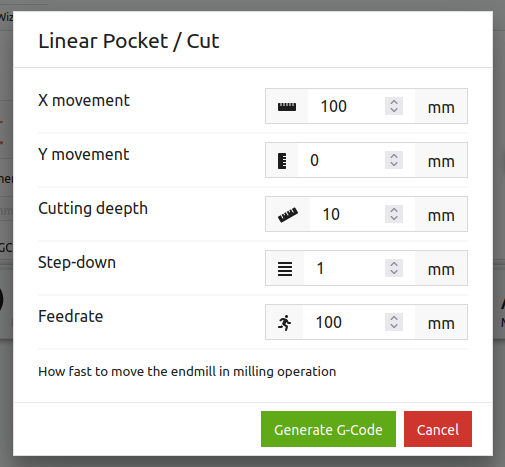
Task: Click the mm unit label beside Feedrate
Action: click(x=441, y=322)
